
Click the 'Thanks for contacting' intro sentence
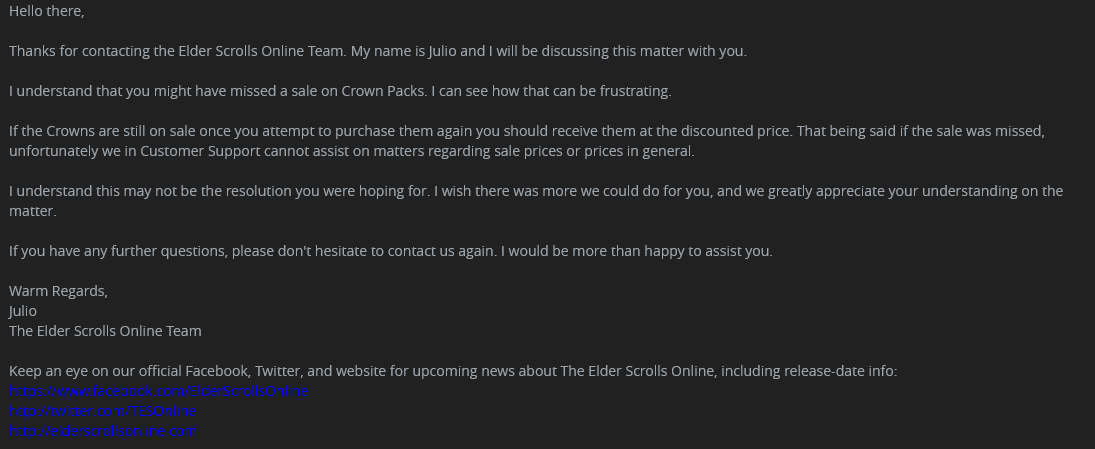click(378, 51)
